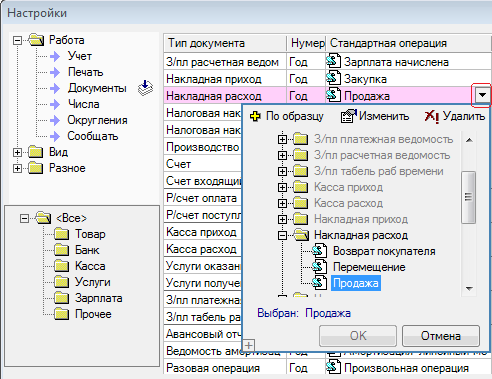
Task: Expand the 'Разное' settings folder
Action: click(x=17, y=168)
